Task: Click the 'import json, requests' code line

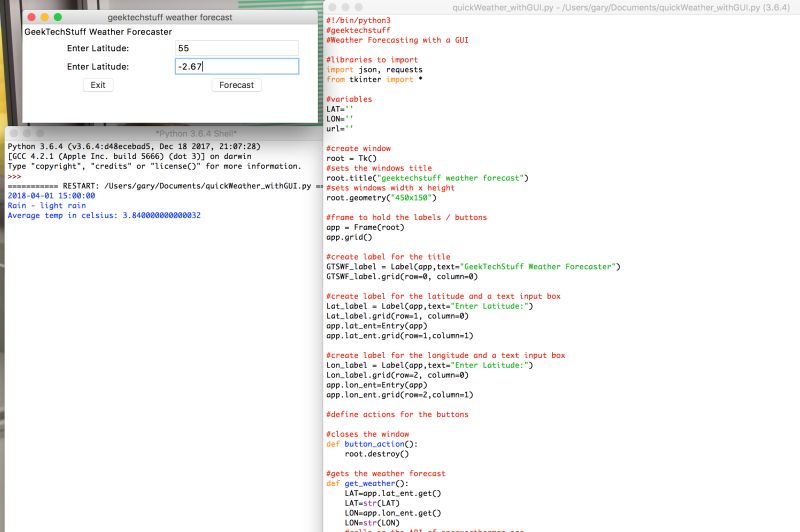Action: point(374,70)
